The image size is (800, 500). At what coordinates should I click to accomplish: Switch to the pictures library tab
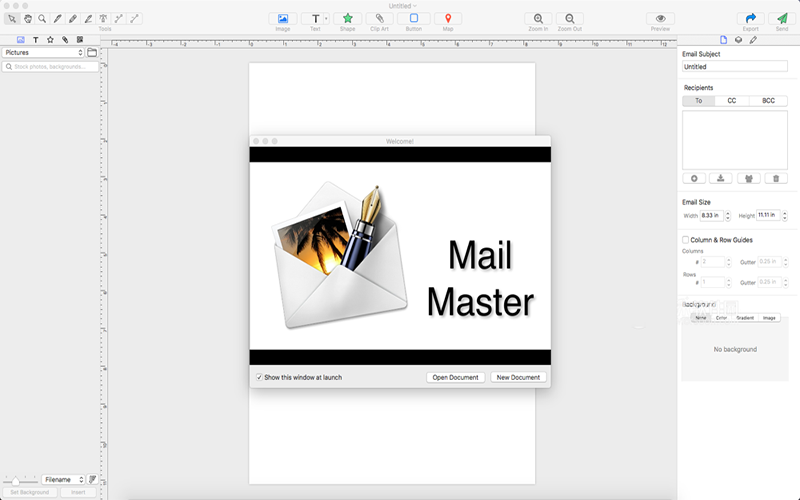point(20,39)
